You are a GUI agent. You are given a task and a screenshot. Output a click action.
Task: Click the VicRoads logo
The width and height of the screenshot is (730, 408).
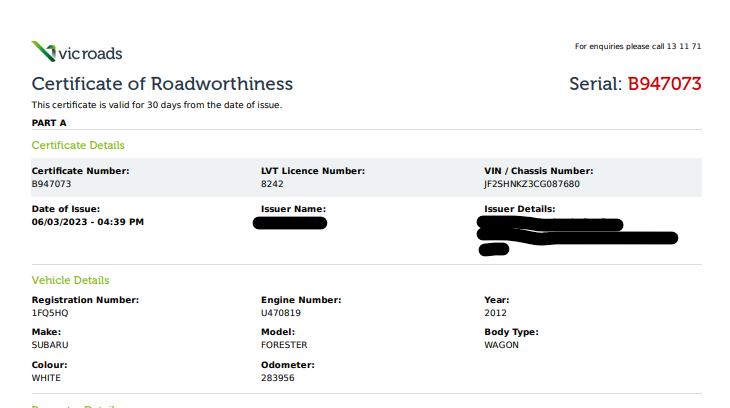click(77, 52)
